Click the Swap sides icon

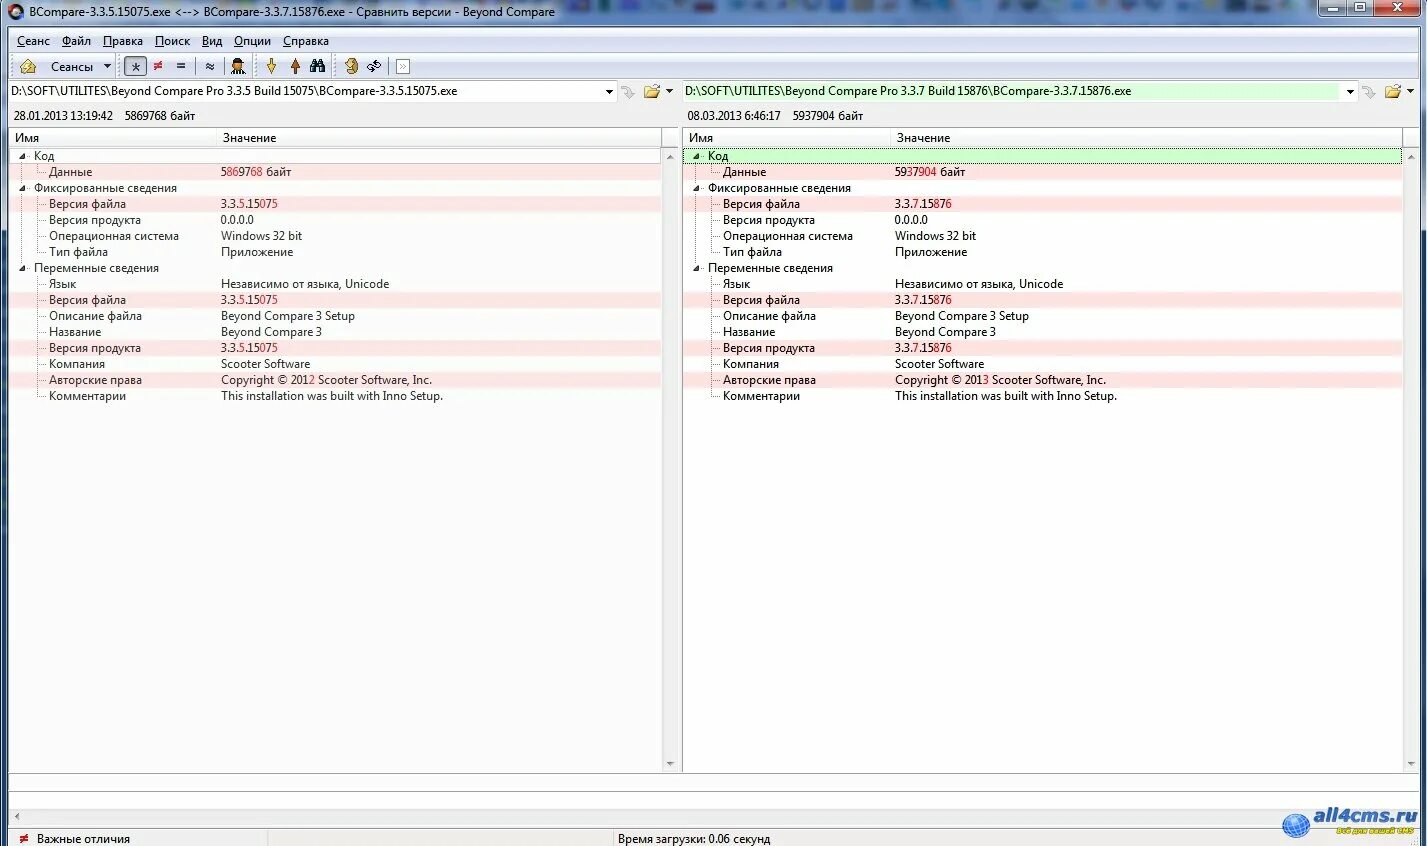351,67
